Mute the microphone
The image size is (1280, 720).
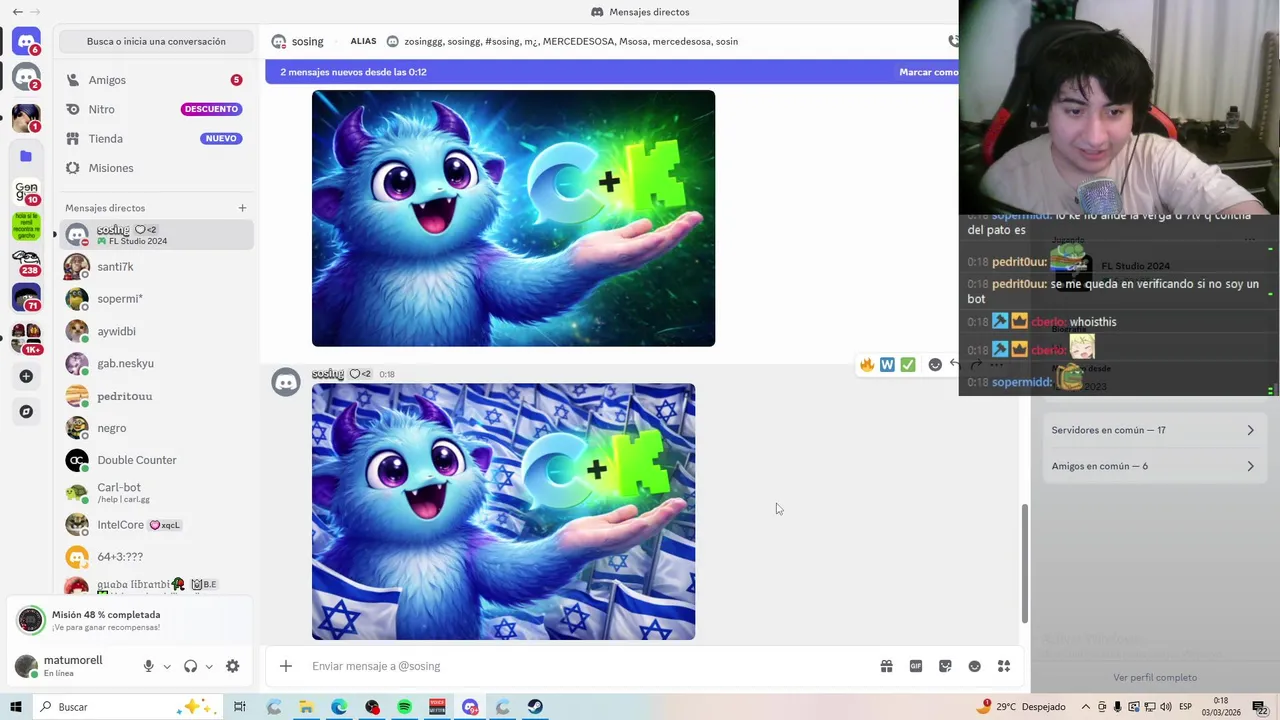click(148, 666)
